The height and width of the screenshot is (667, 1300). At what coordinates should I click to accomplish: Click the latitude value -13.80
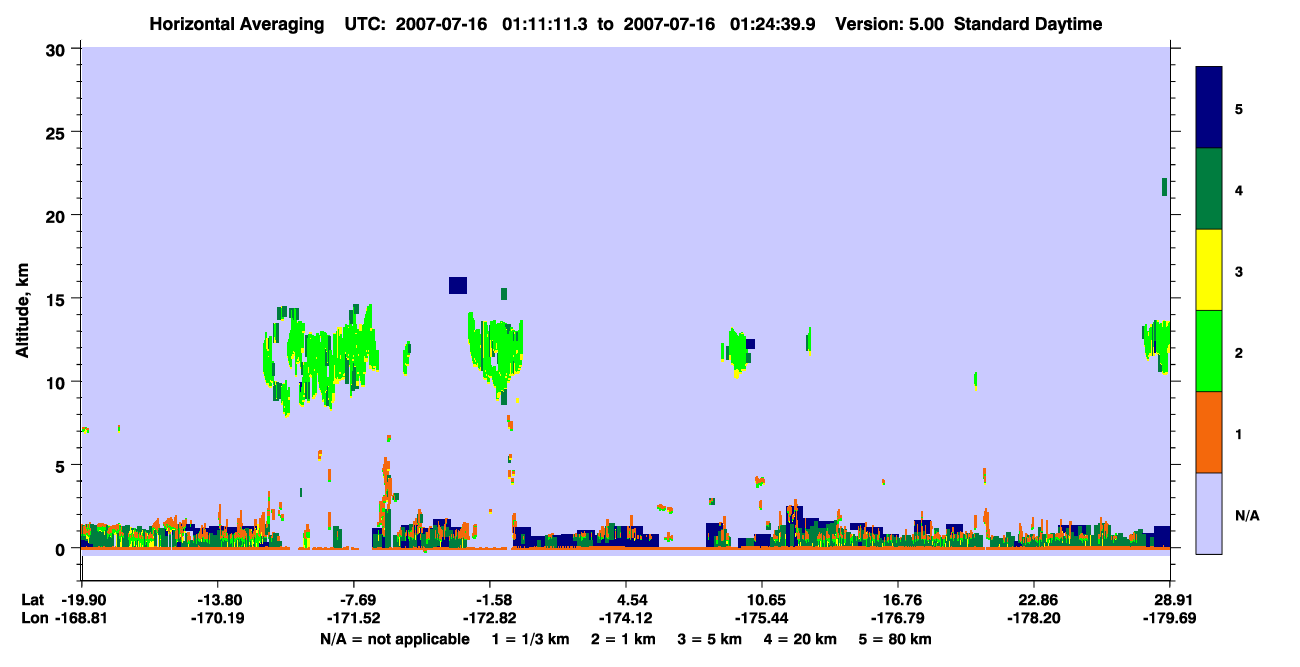tap(217, 600)
